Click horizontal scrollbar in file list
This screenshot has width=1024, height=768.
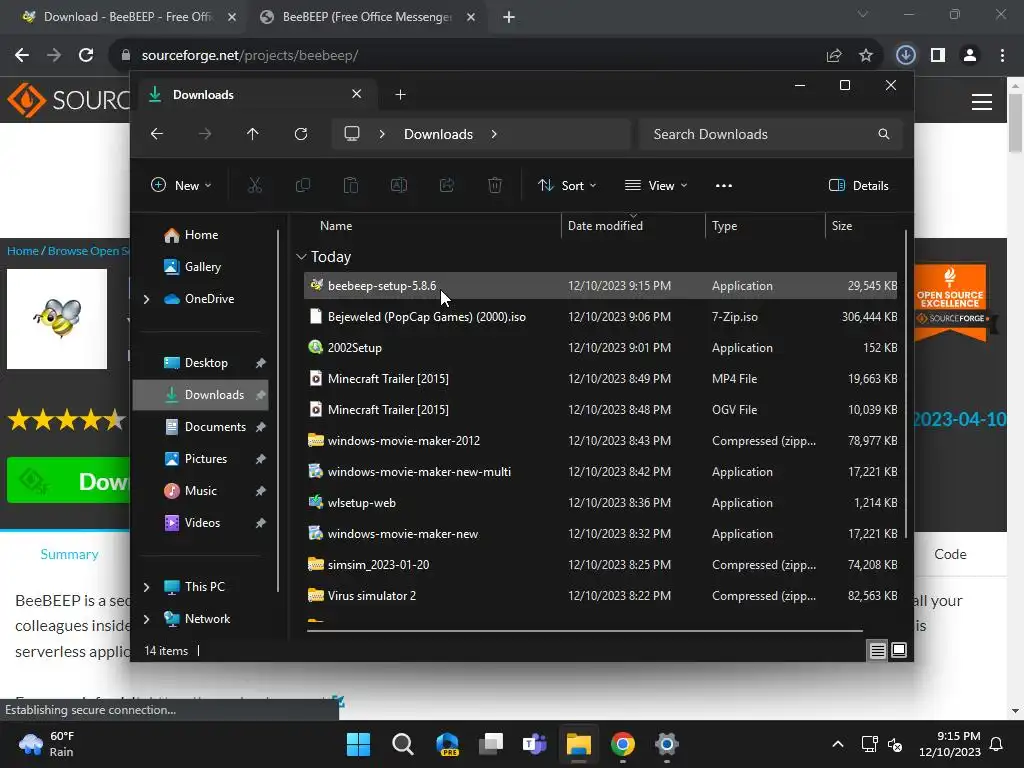click(x=584, y=631)
